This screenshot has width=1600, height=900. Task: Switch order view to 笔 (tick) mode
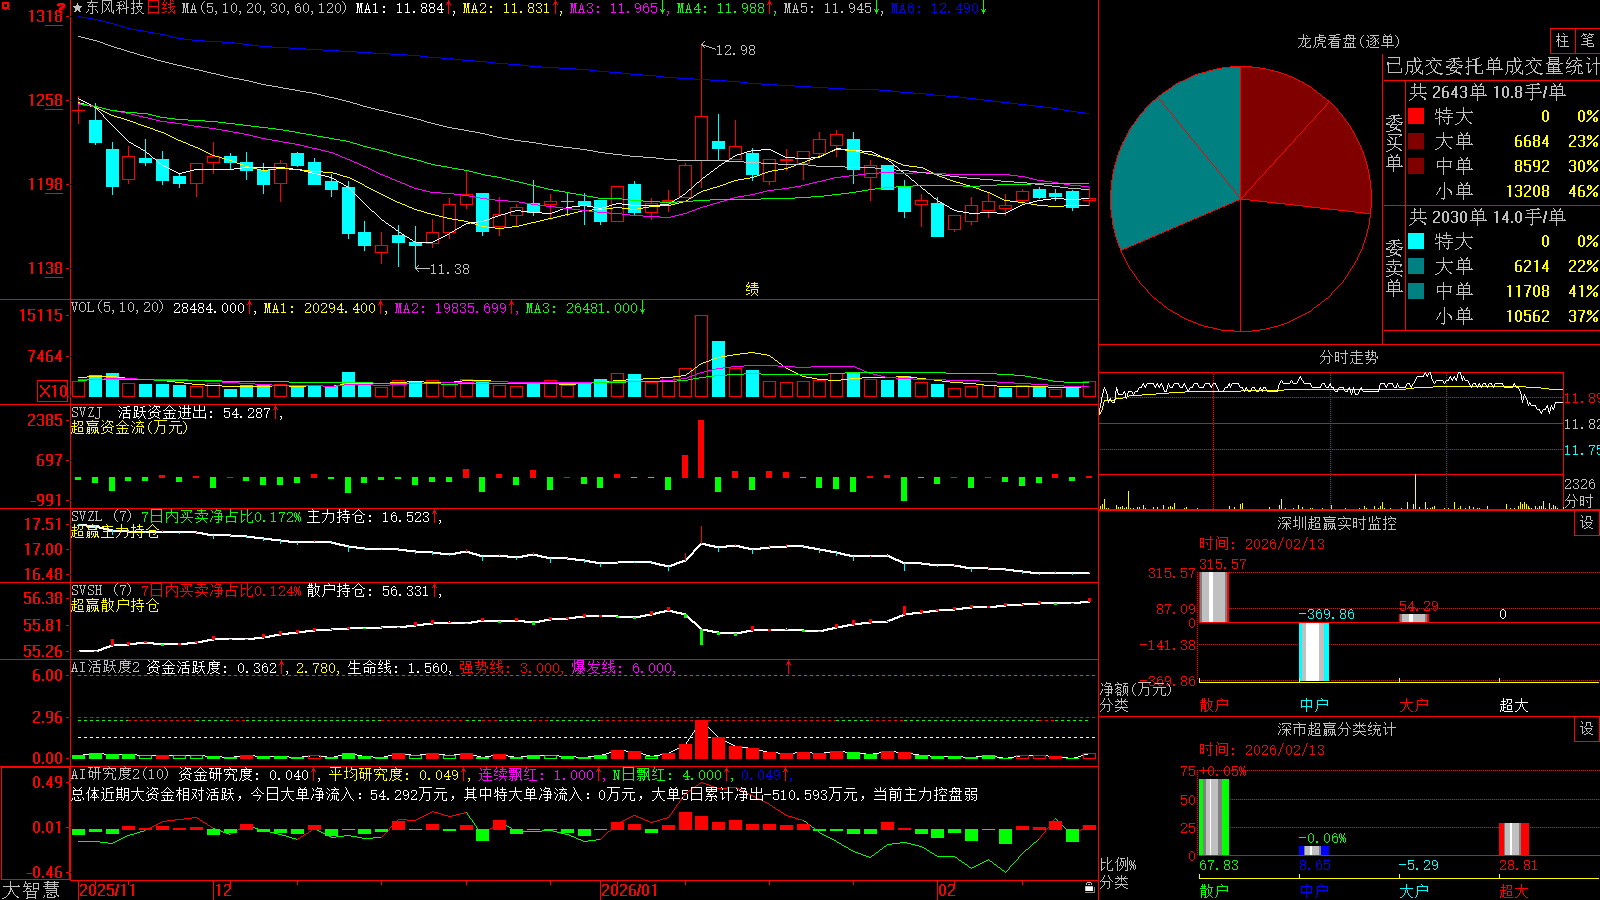pyautogui.click(x=1587, y=41)
